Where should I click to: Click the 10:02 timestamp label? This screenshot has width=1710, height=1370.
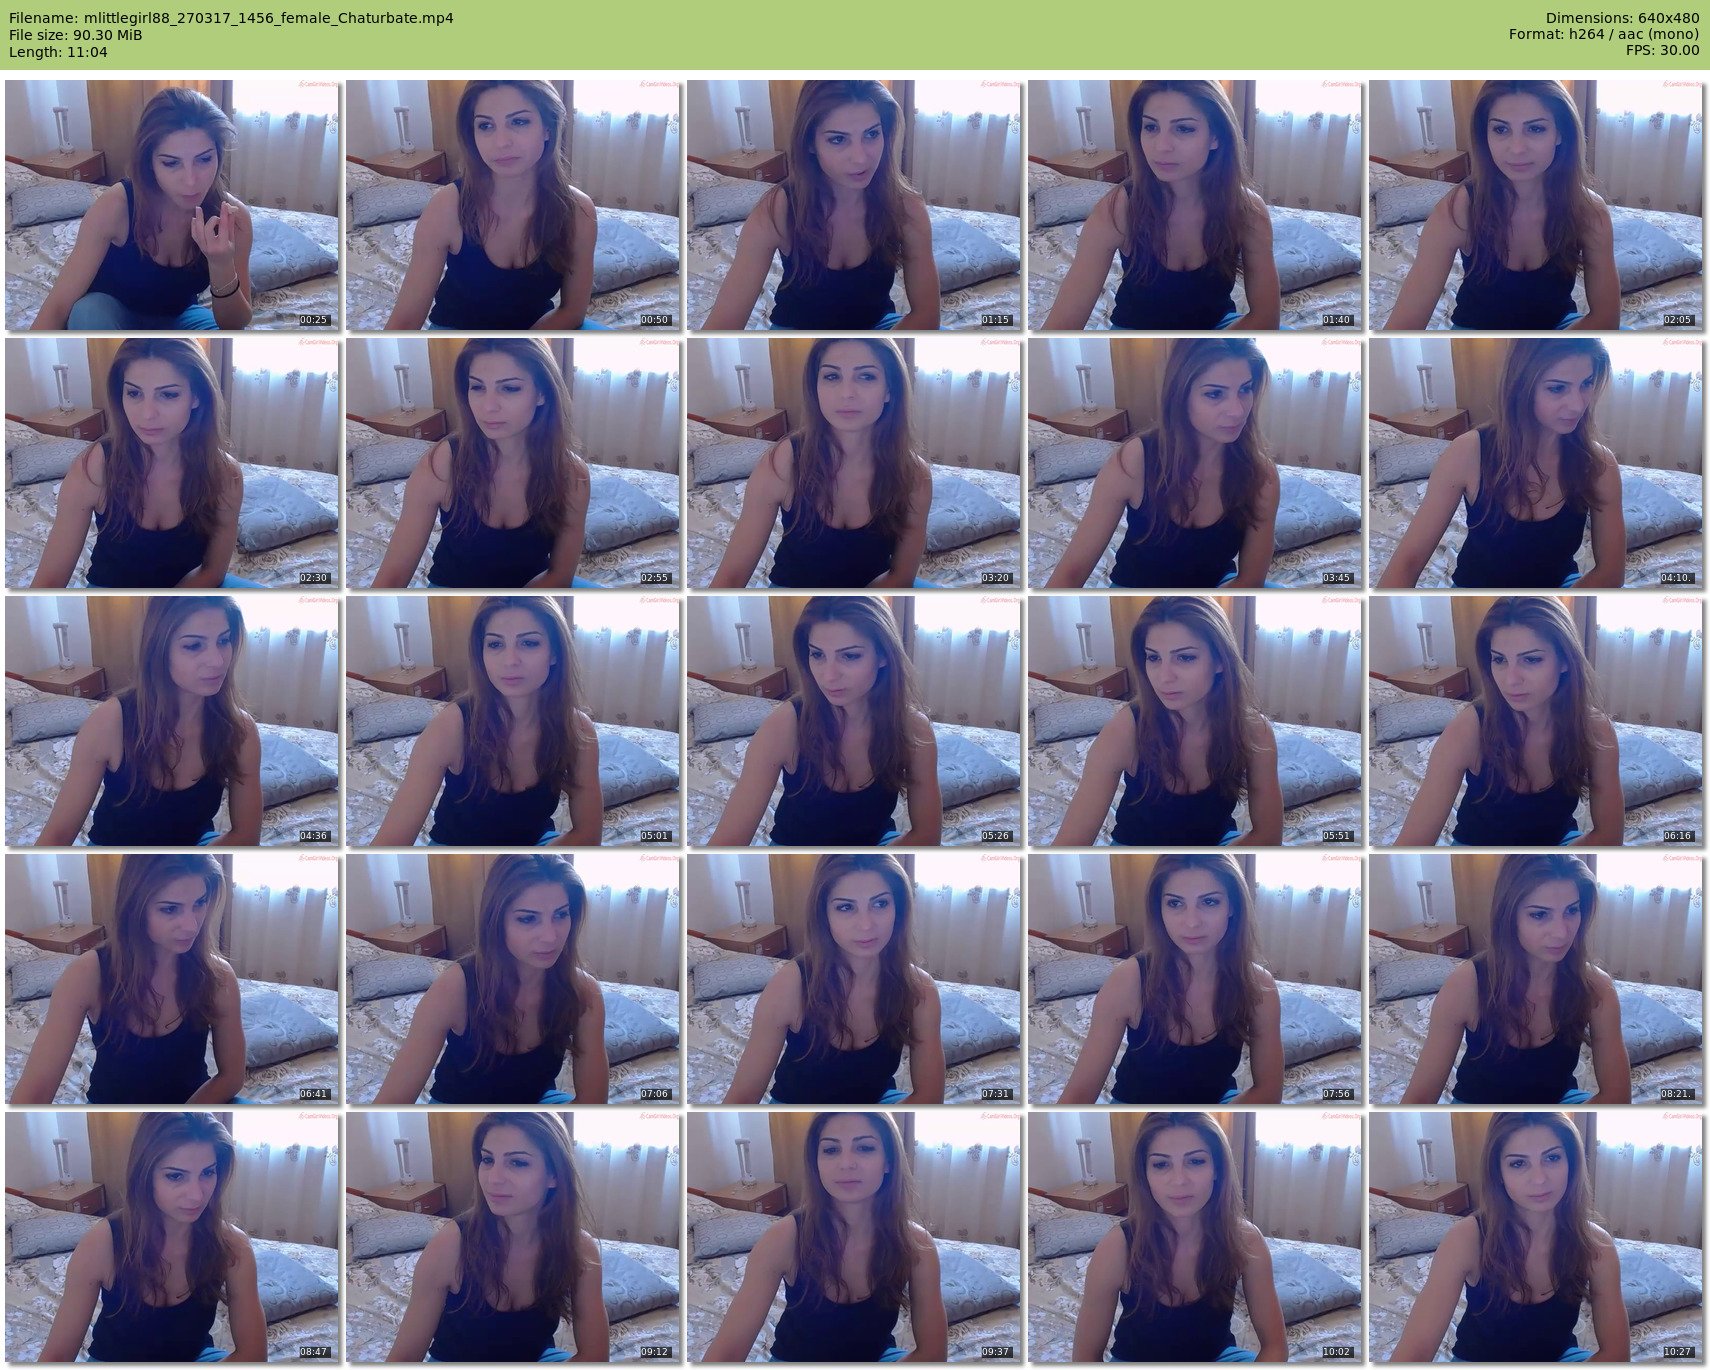click(x=1336, y=1352)
